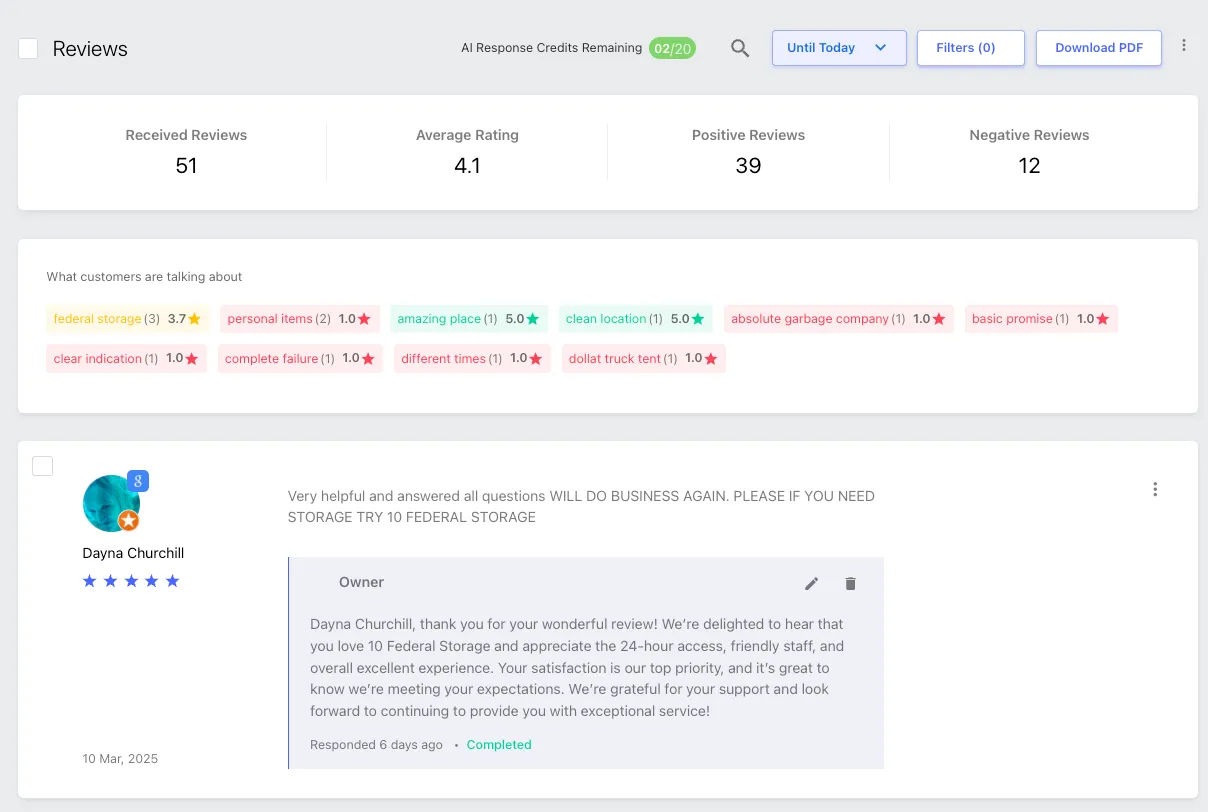Click the 'What customers are talking about' heading
Viewport: 1208px width, 812px height.
pyautogui.click(x=144, y=277)
